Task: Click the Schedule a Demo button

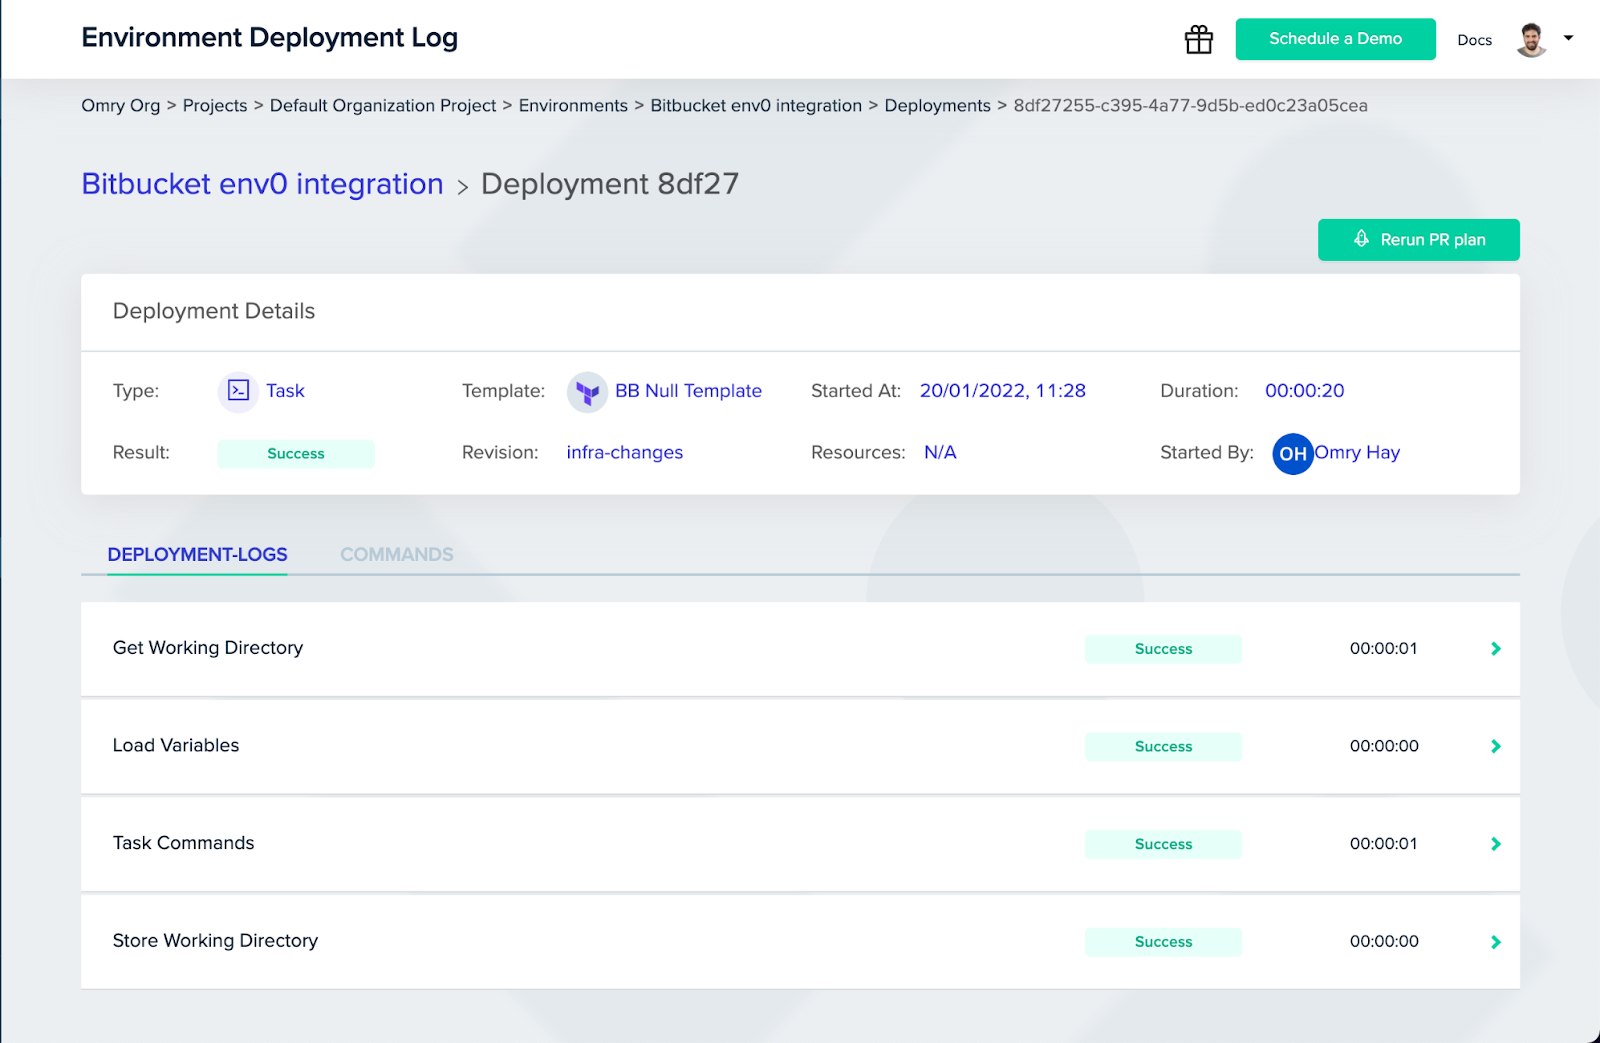Action: tap(1335, 39)
